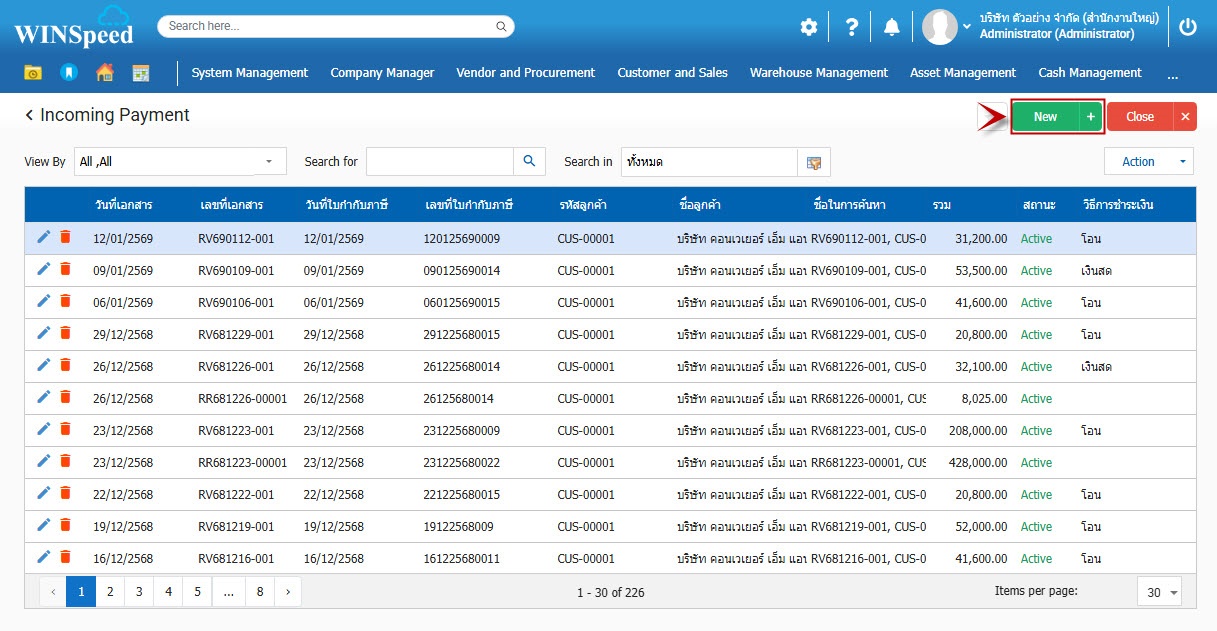Click the green New button
Screen dimensions: 1217x631
(x=1045, y=117)
